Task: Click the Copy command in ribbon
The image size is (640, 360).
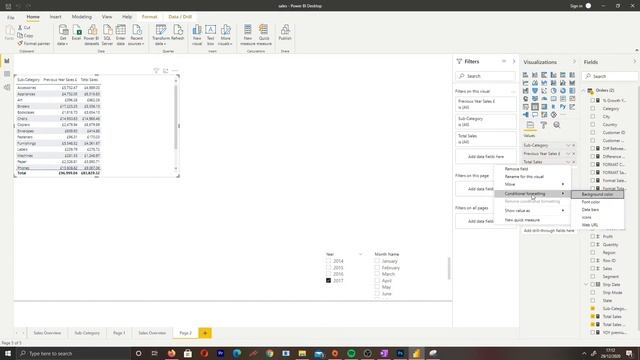Action: point(25,36)
